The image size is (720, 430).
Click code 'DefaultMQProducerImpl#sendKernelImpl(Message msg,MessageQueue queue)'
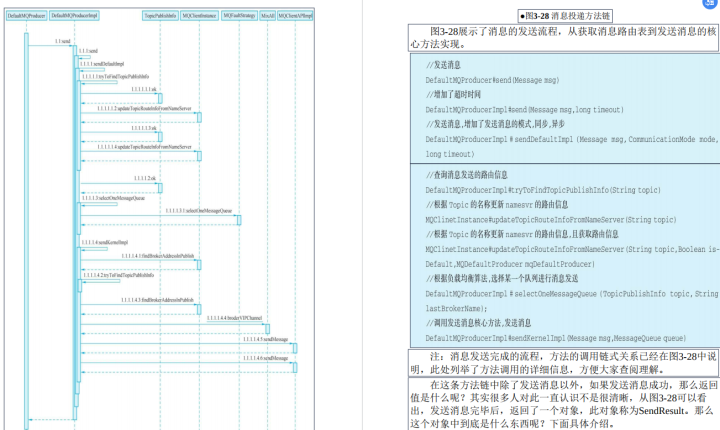pyautogui.click(x=556, y=338)
